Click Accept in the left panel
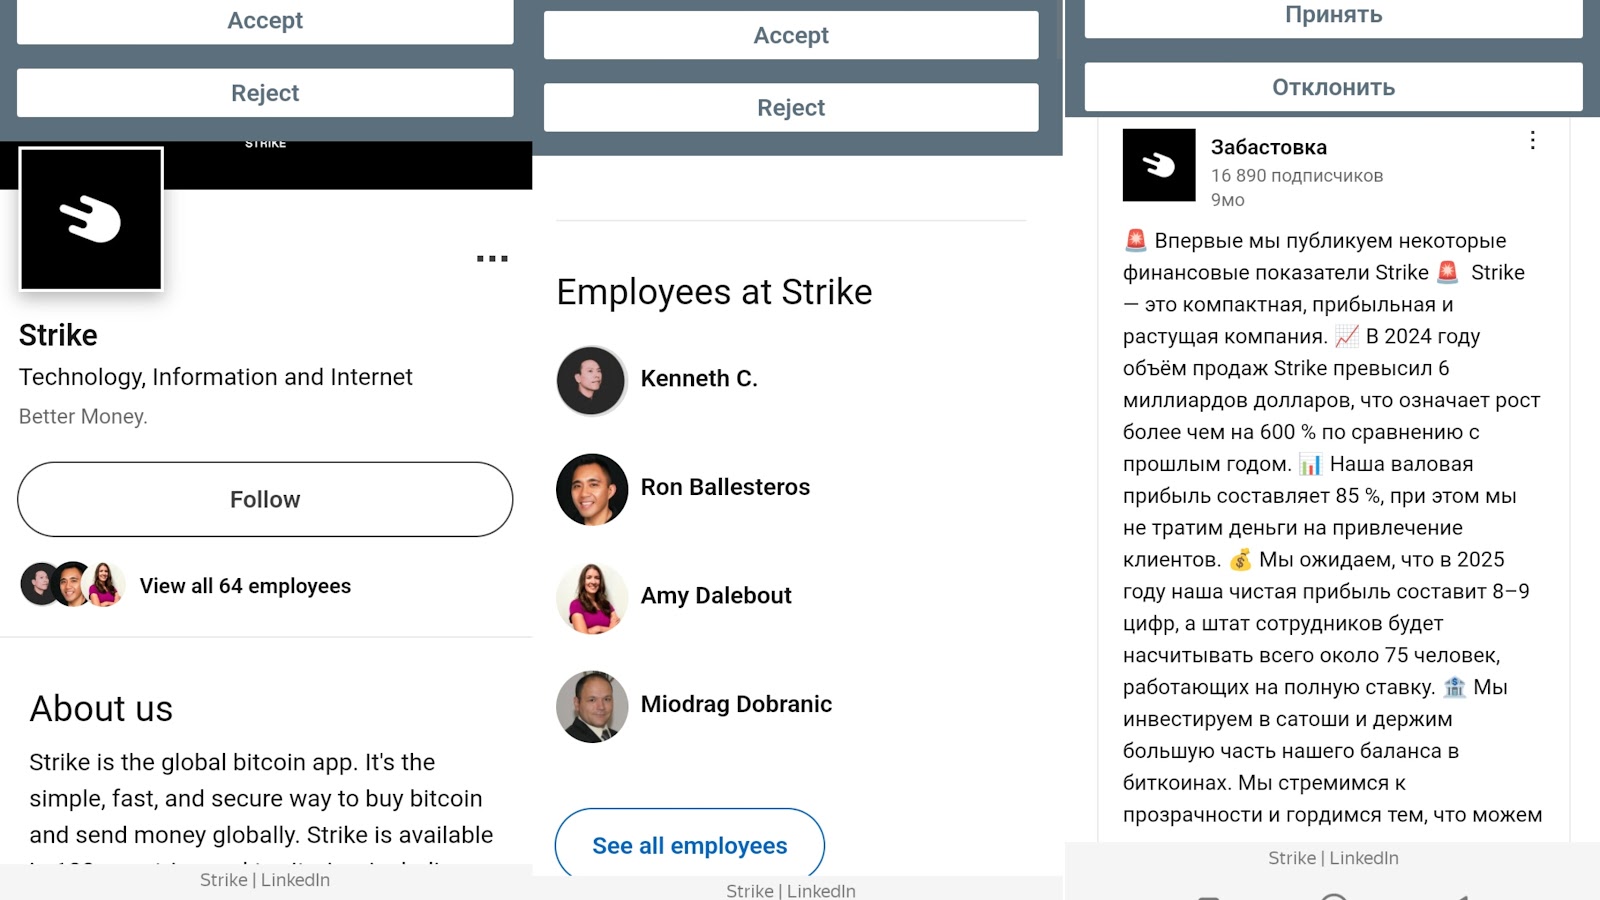 point(265,21)
